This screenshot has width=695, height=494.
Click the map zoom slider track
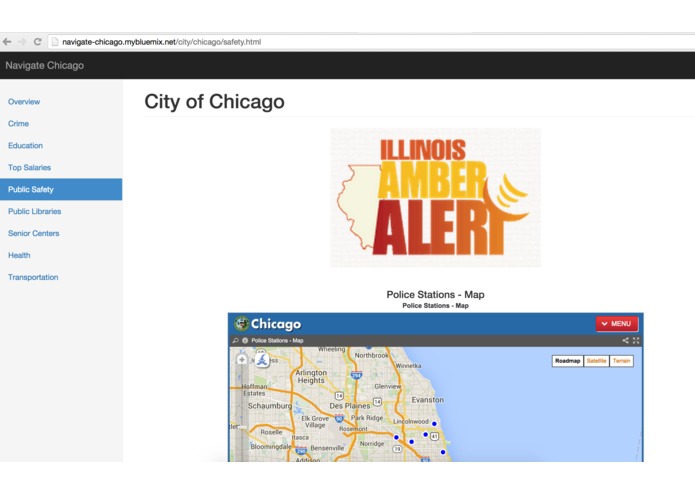coord(242,412)
